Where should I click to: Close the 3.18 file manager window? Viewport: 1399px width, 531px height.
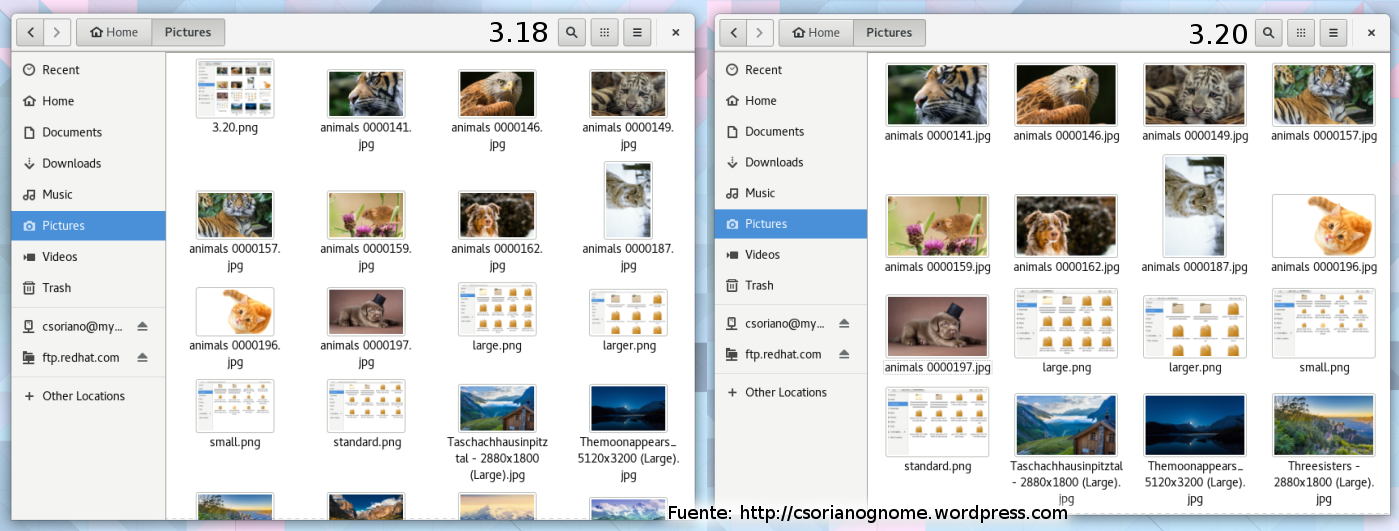pyautogui.click(x=676, y=32)
